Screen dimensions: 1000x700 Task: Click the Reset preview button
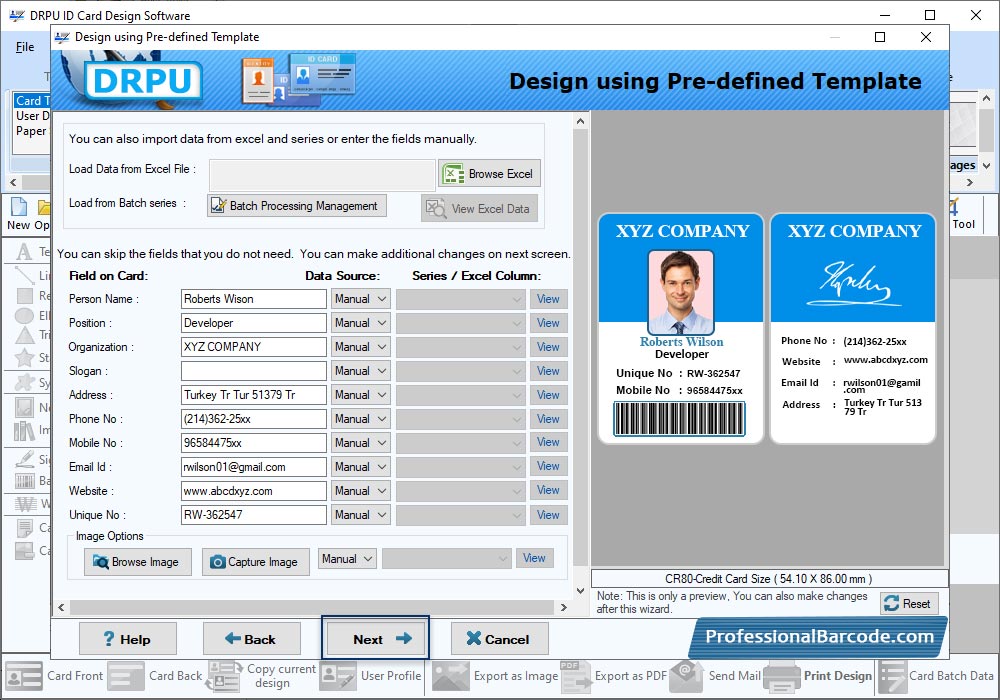(x=909, y=603)
